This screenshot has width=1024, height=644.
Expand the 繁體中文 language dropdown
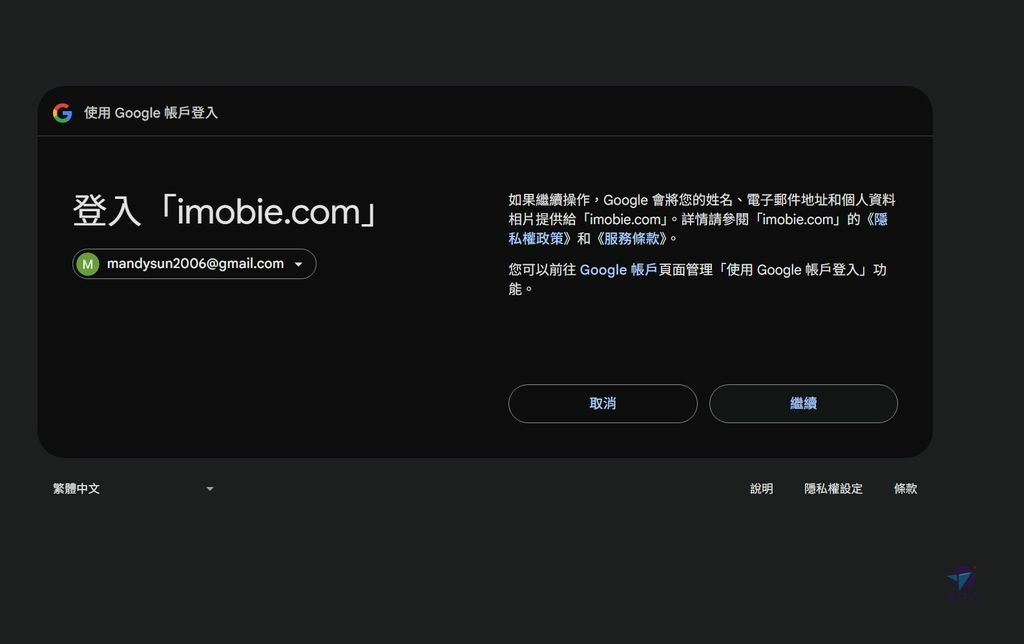point(133,489)
